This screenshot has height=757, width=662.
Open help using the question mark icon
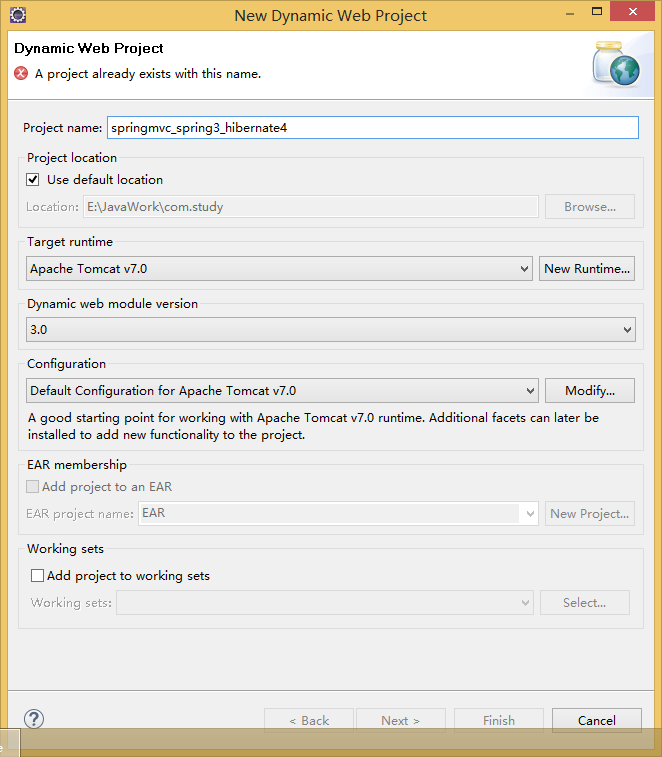[34, 719]
